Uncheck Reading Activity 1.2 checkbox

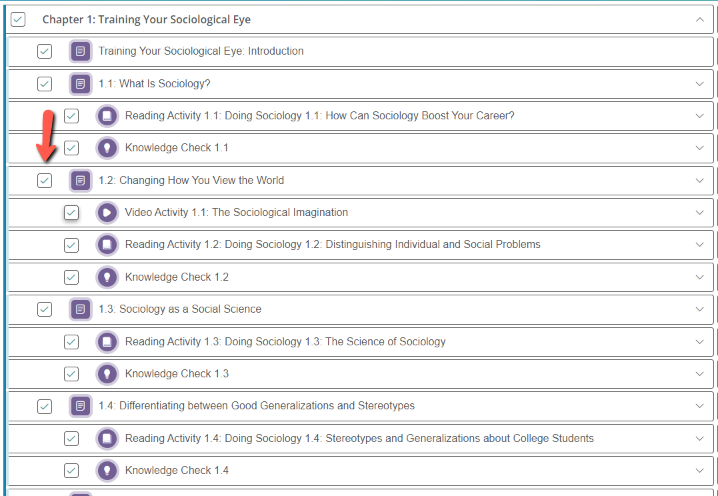coord(71,245)
